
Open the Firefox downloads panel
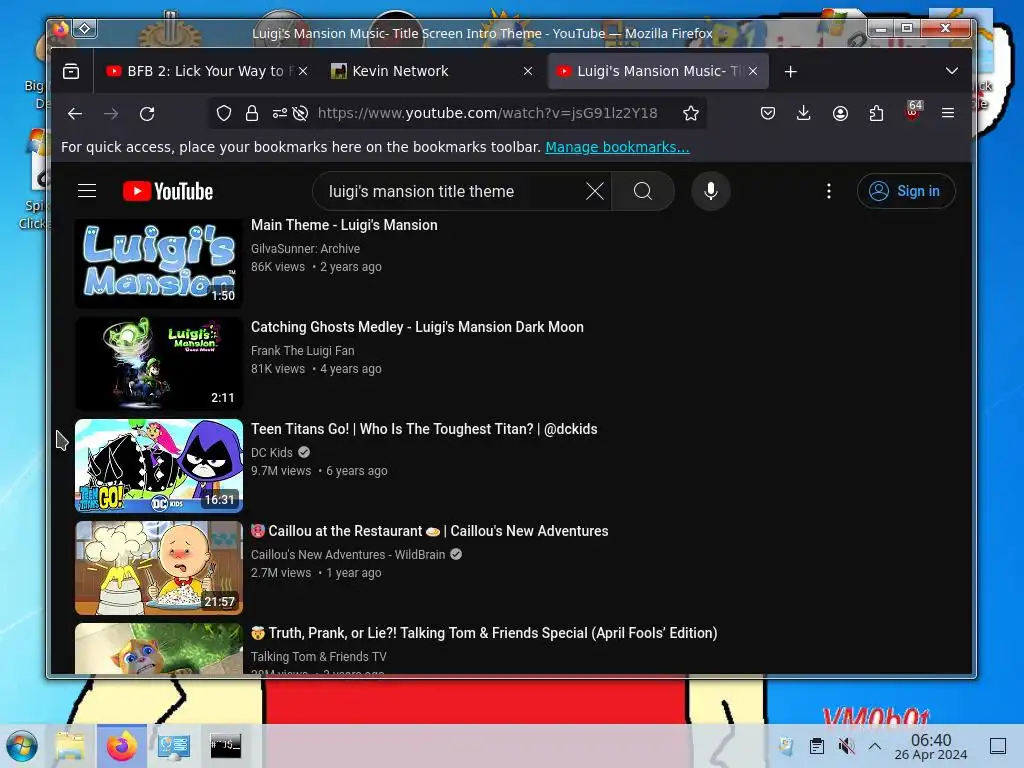coord(804,114)
